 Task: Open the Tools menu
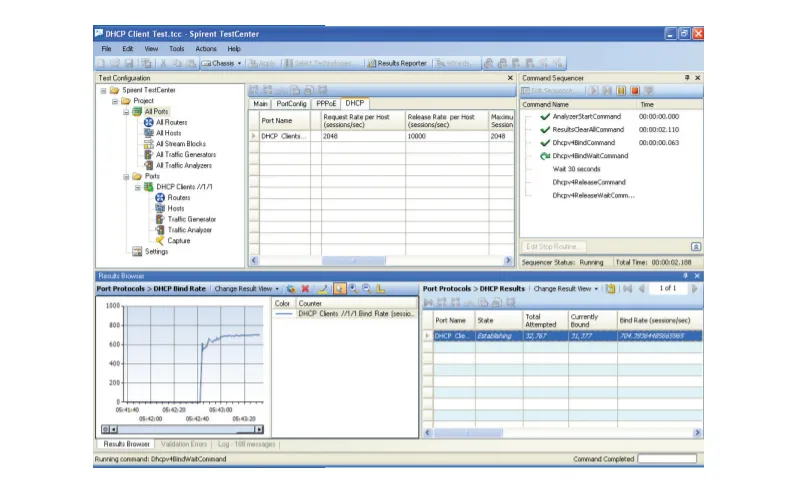177,49
